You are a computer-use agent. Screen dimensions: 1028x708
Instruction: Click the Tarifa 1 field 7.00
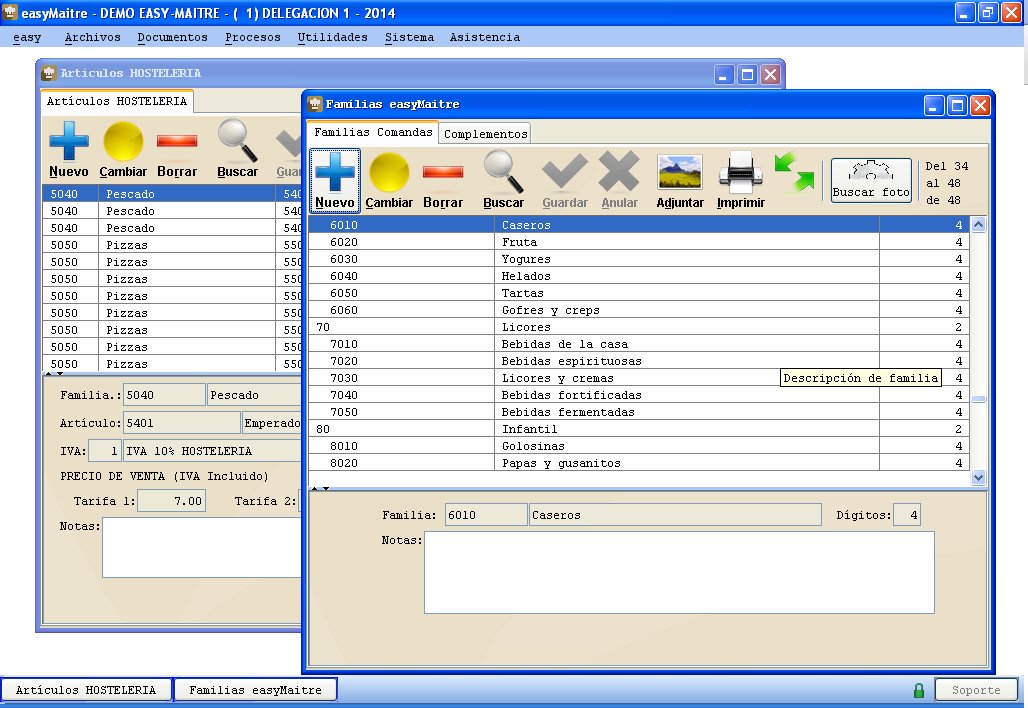(171, 501)
